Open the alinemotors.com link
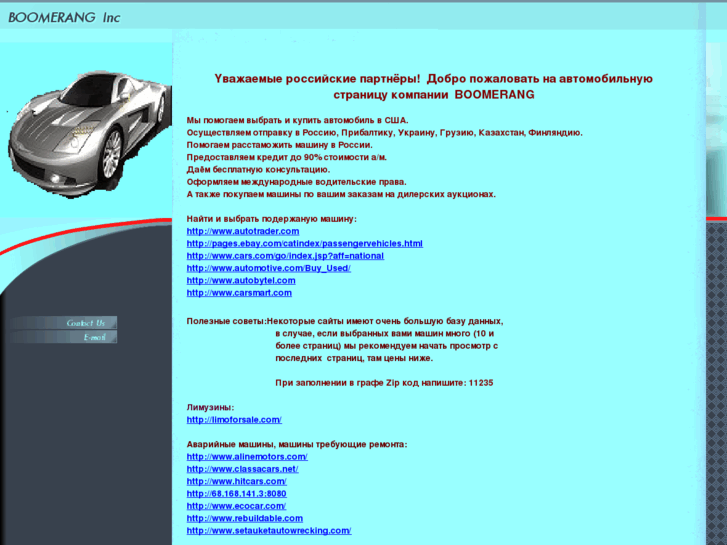This screenshot has height=545, width=727. 247,457
